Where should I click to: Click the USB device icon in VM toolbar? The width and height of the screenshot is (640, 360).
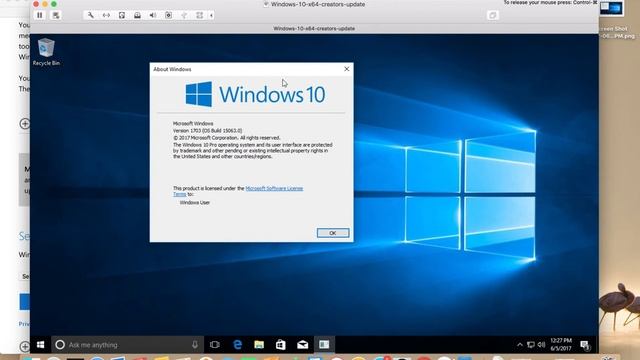184,15
